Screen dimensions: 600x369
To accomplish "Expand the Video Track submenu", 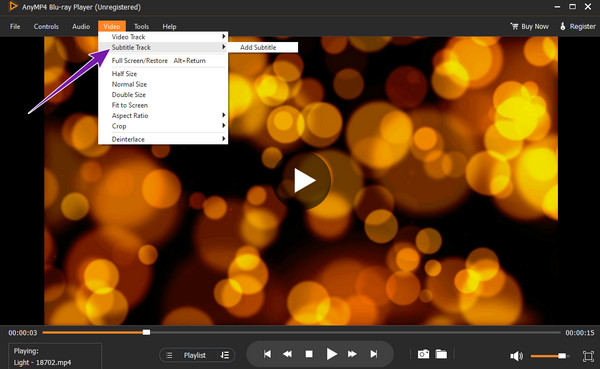I will (x=163, y=37).
